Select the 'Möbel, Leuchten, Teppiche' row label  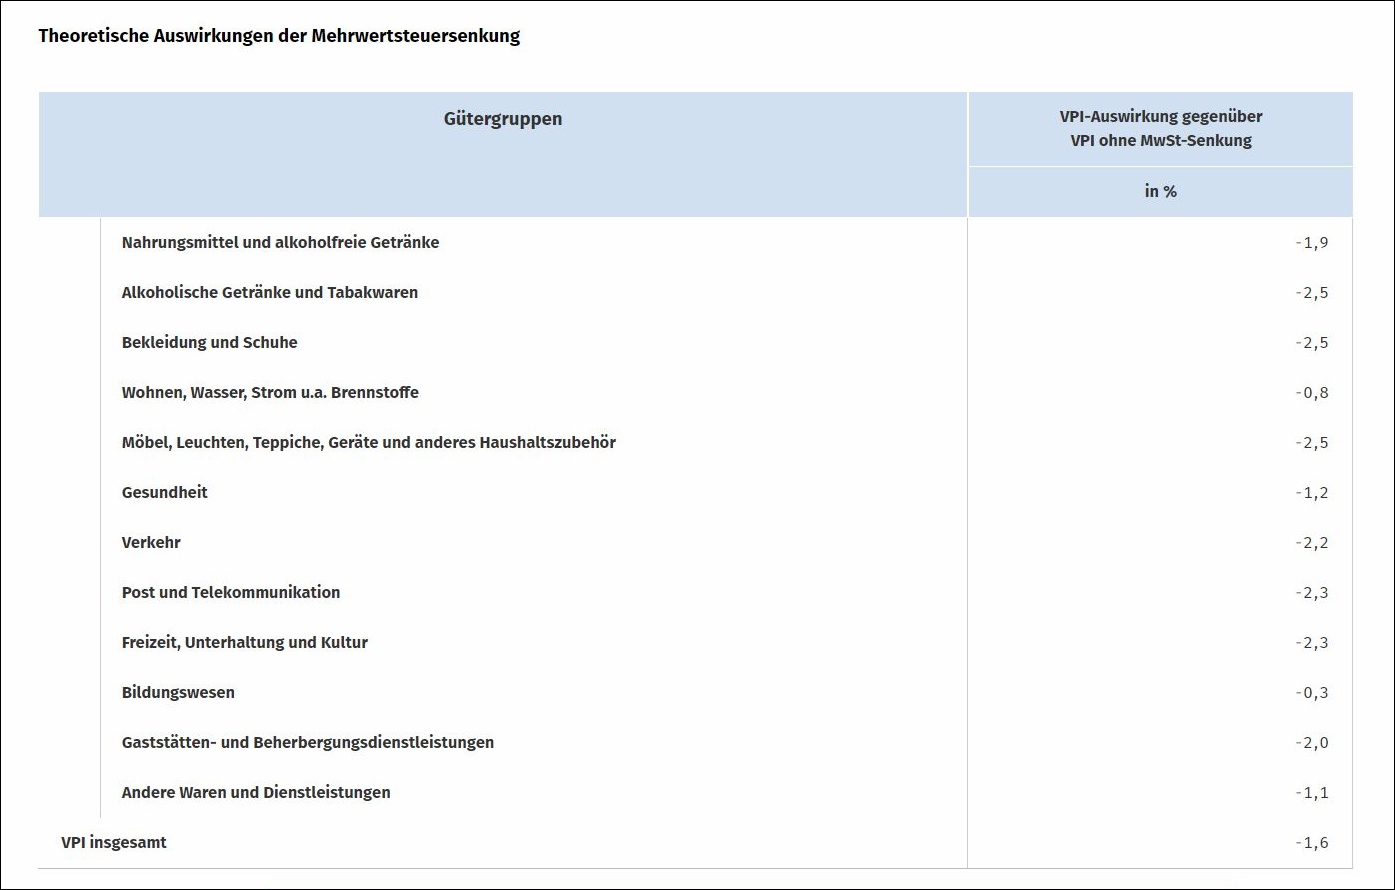(x=368, y=442)
